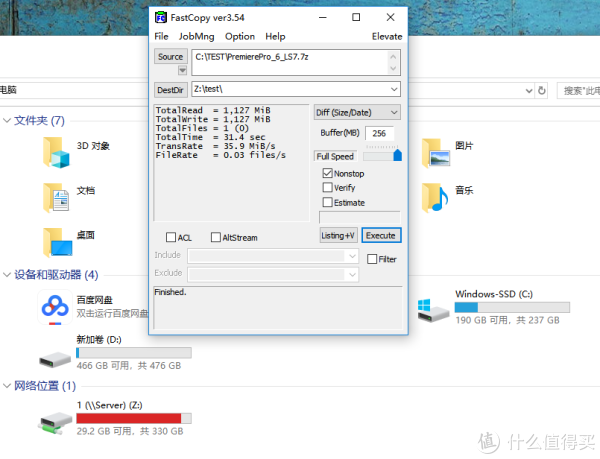Open the DestDir path dropdown arrow
This screenshot has width=600, height=459.
[394, 89]
